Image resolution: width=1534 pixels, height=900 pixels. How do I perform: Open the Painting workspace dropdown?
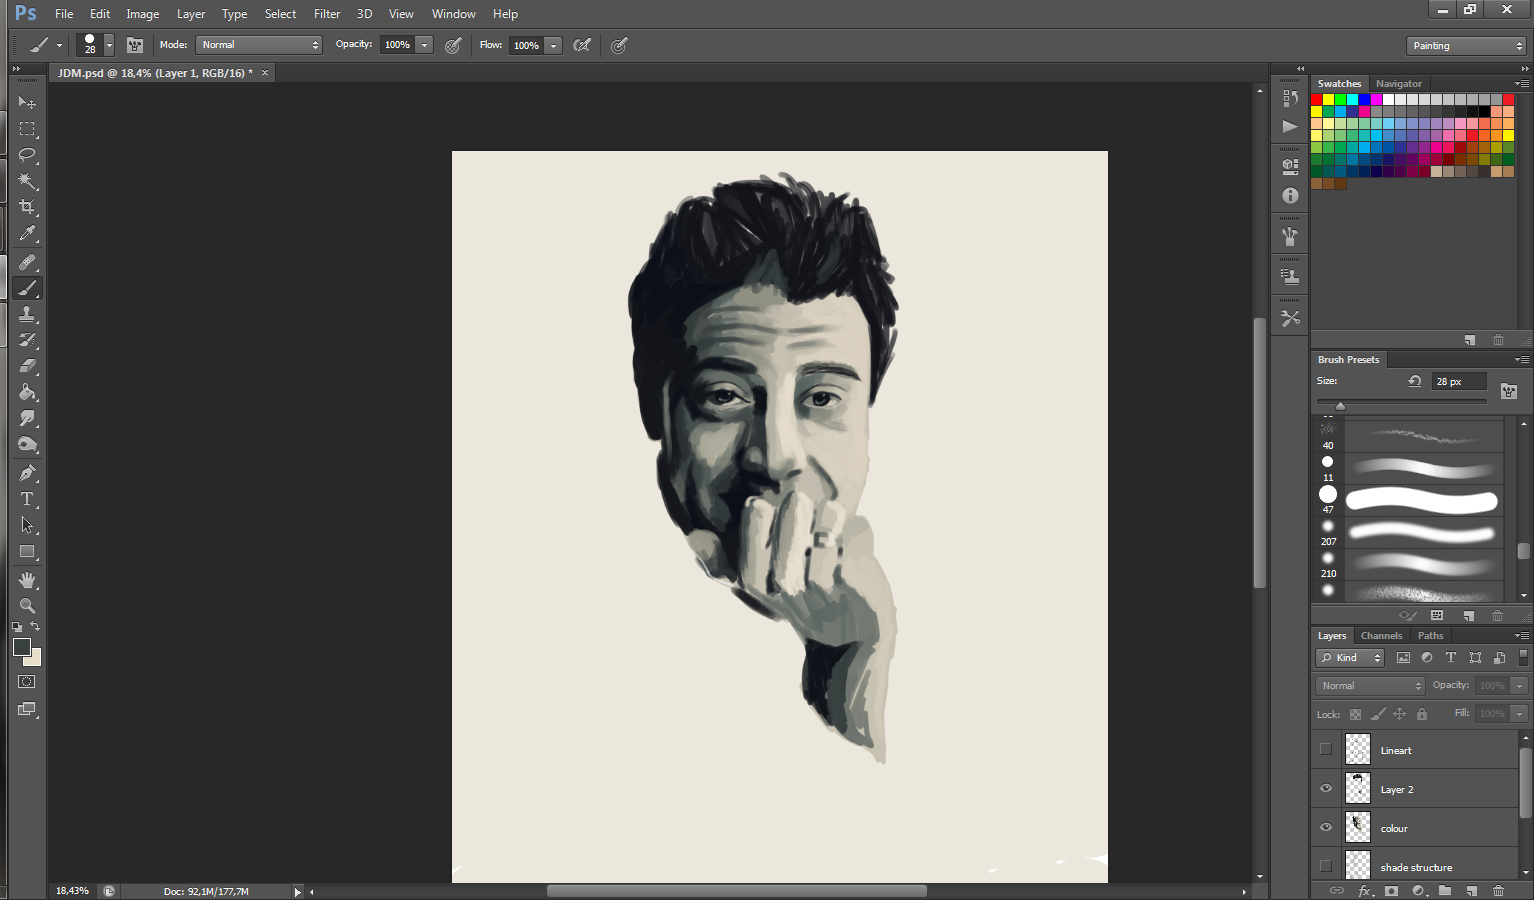[x=1467, y=46]
